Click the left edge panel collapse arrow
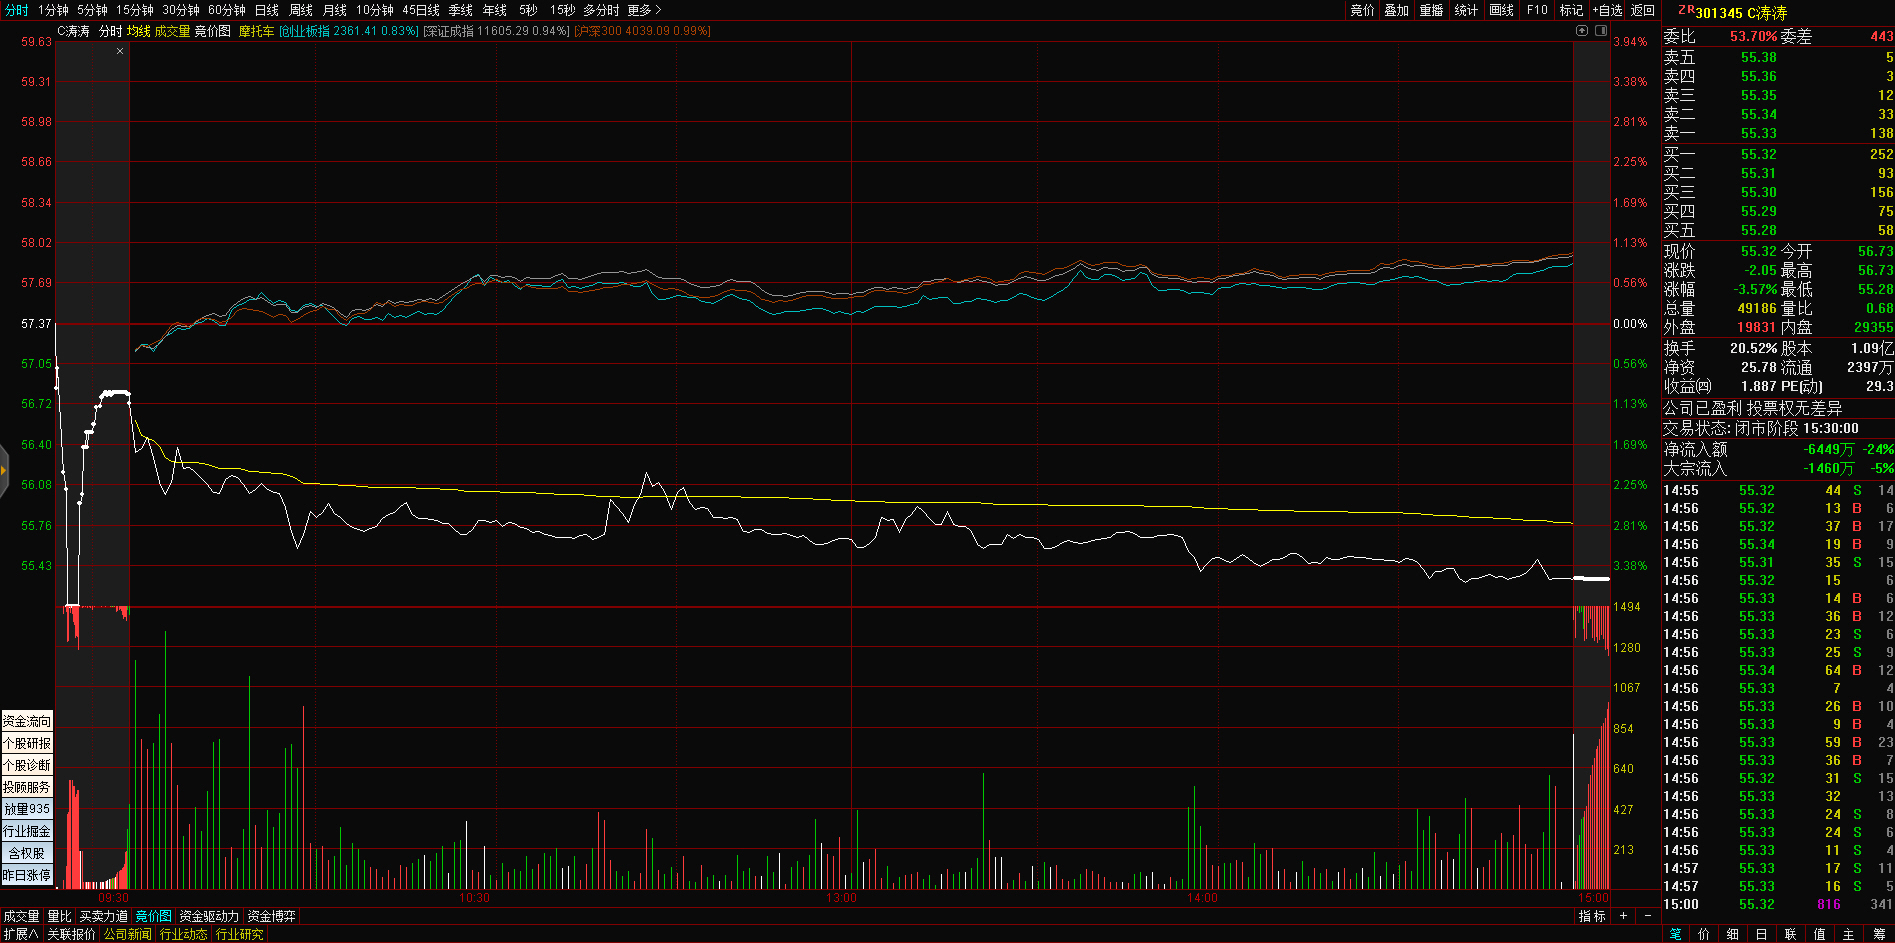1895x943 pixels. (4, 470)
